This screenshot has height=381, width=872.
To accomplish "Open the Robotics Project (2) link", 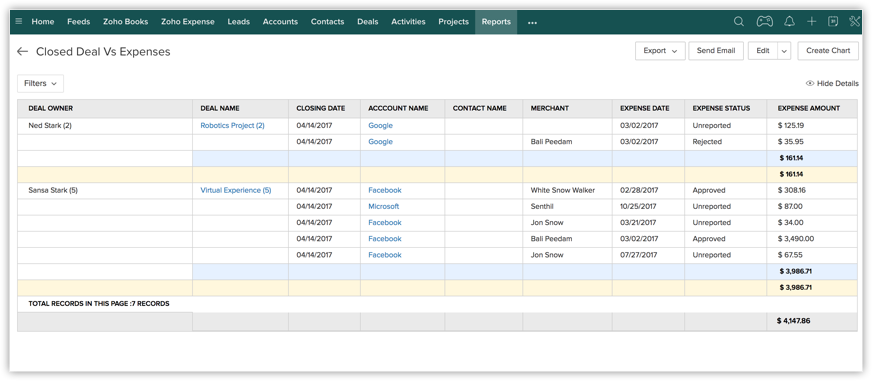I will (232, 126).
